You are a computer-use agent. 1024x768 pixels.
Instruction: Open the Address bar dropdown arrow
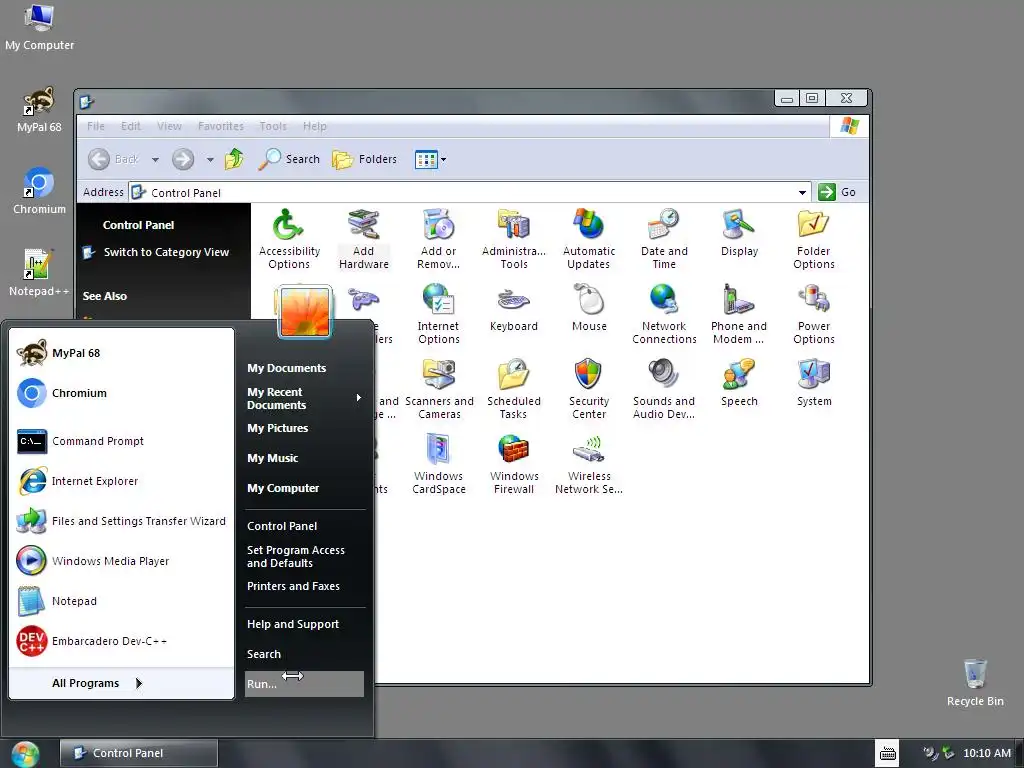[802, 193]
